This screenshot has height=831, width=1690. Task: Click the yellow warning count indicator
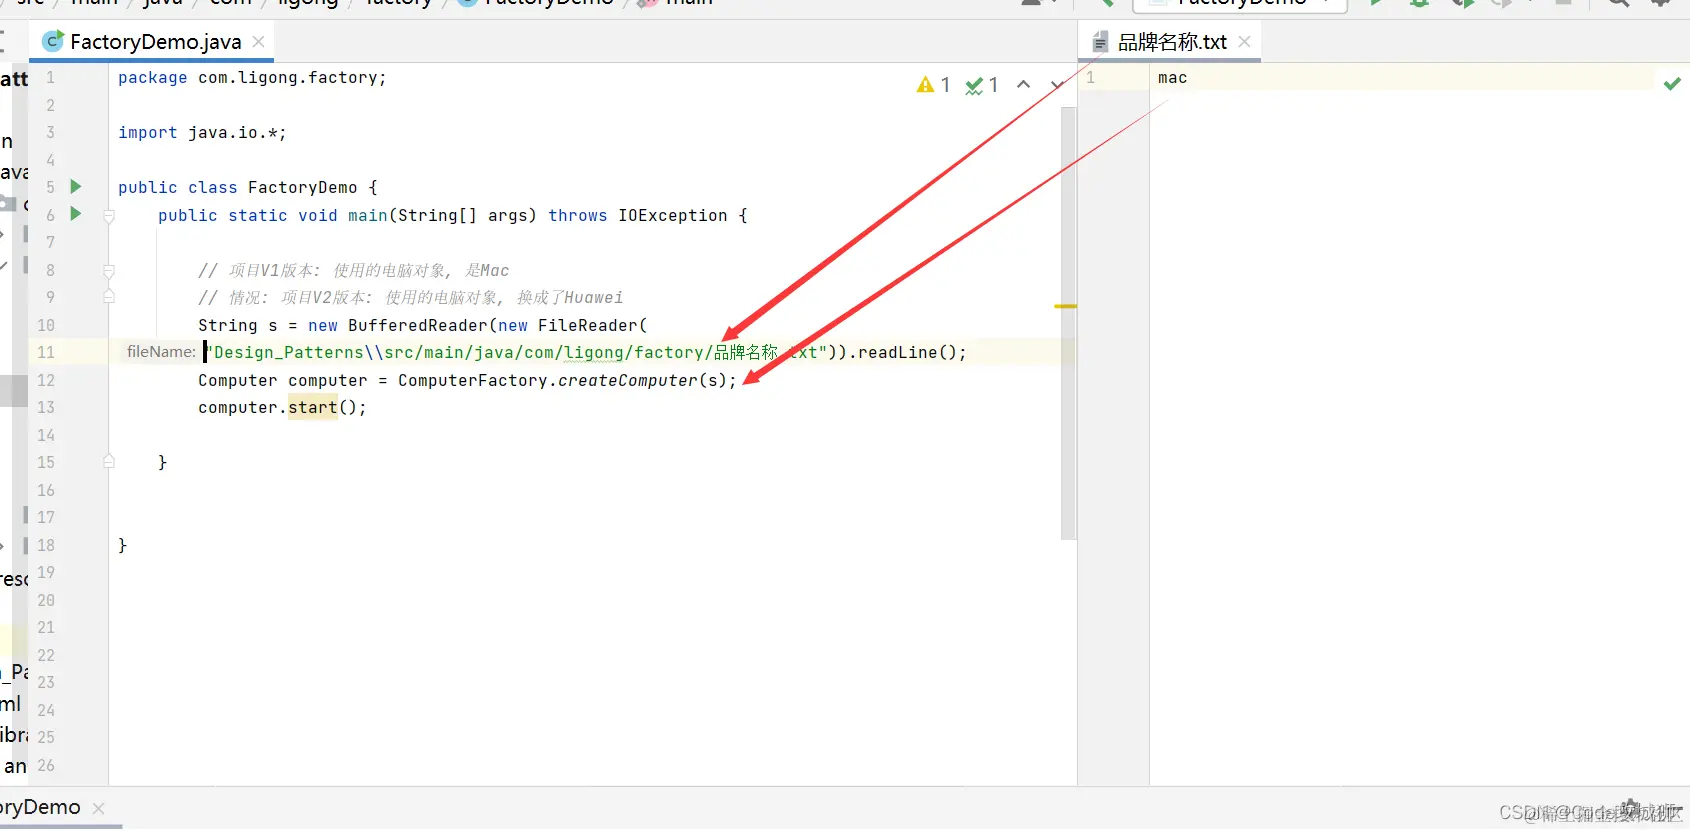pos(933,85)
